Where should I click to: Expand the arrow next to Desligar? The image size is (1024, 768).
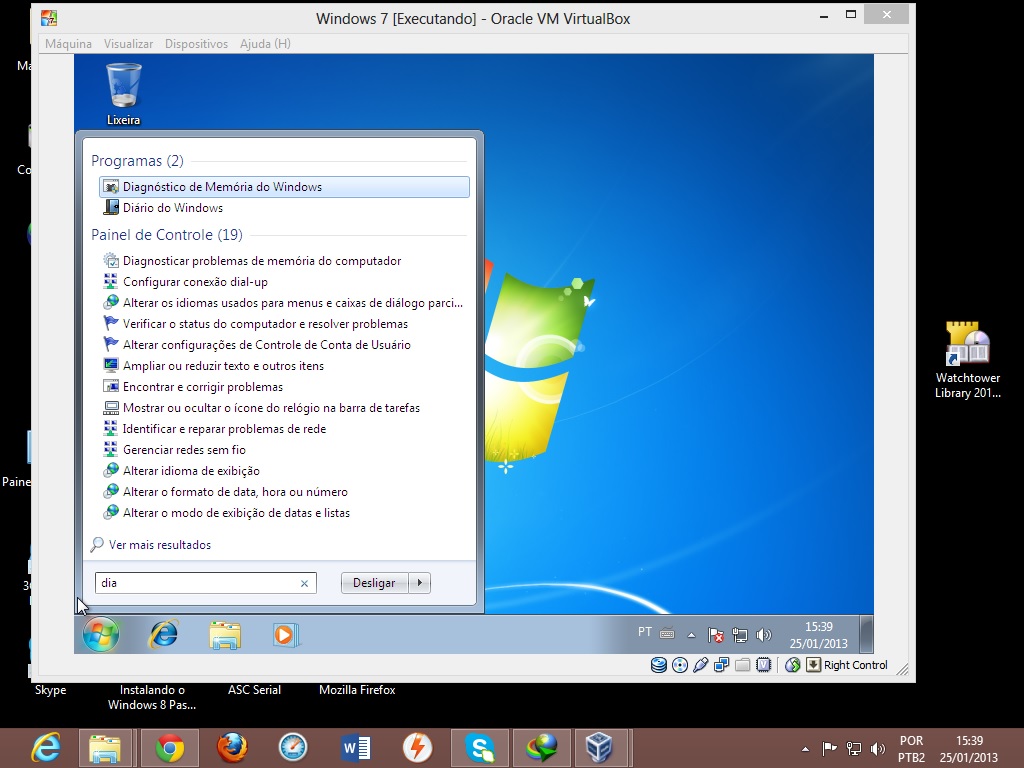420,583
